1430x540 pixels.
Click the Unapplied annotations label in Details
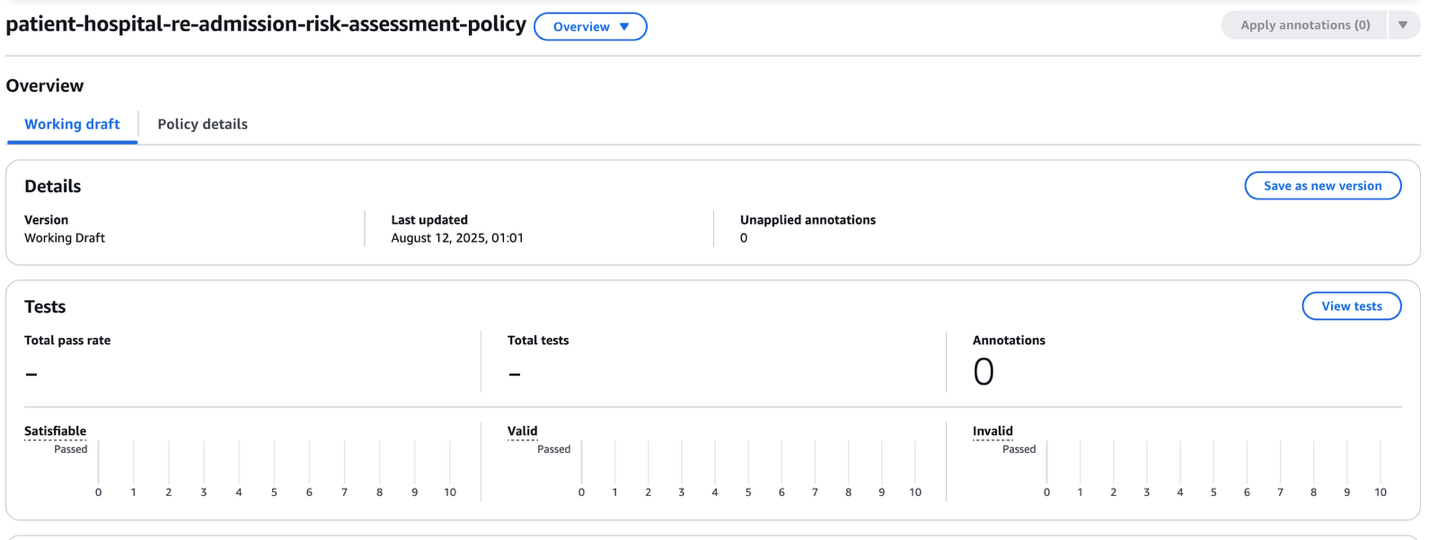(807, 220)
